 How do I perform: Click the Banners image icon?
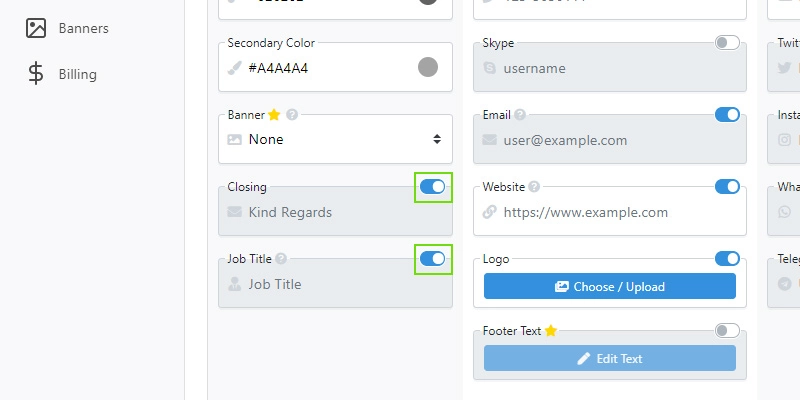coord(36,29)
